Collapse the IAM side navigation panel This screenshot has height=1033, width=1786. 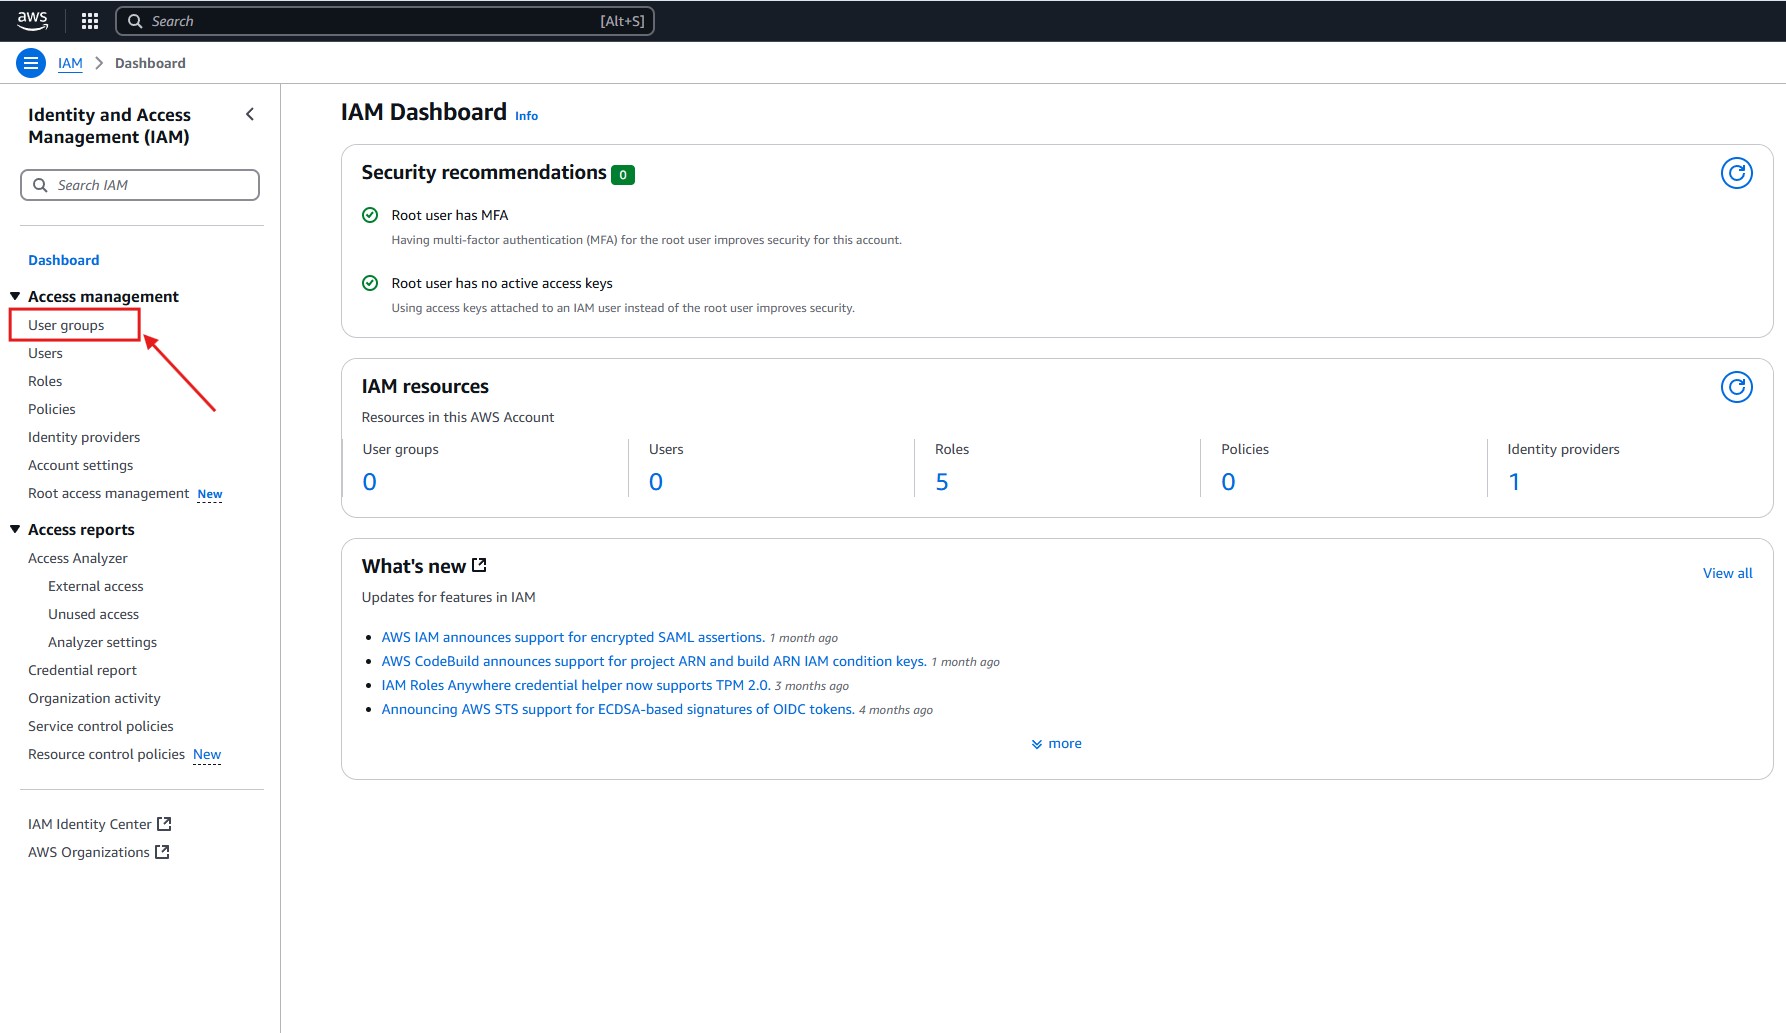pos(250,115)
